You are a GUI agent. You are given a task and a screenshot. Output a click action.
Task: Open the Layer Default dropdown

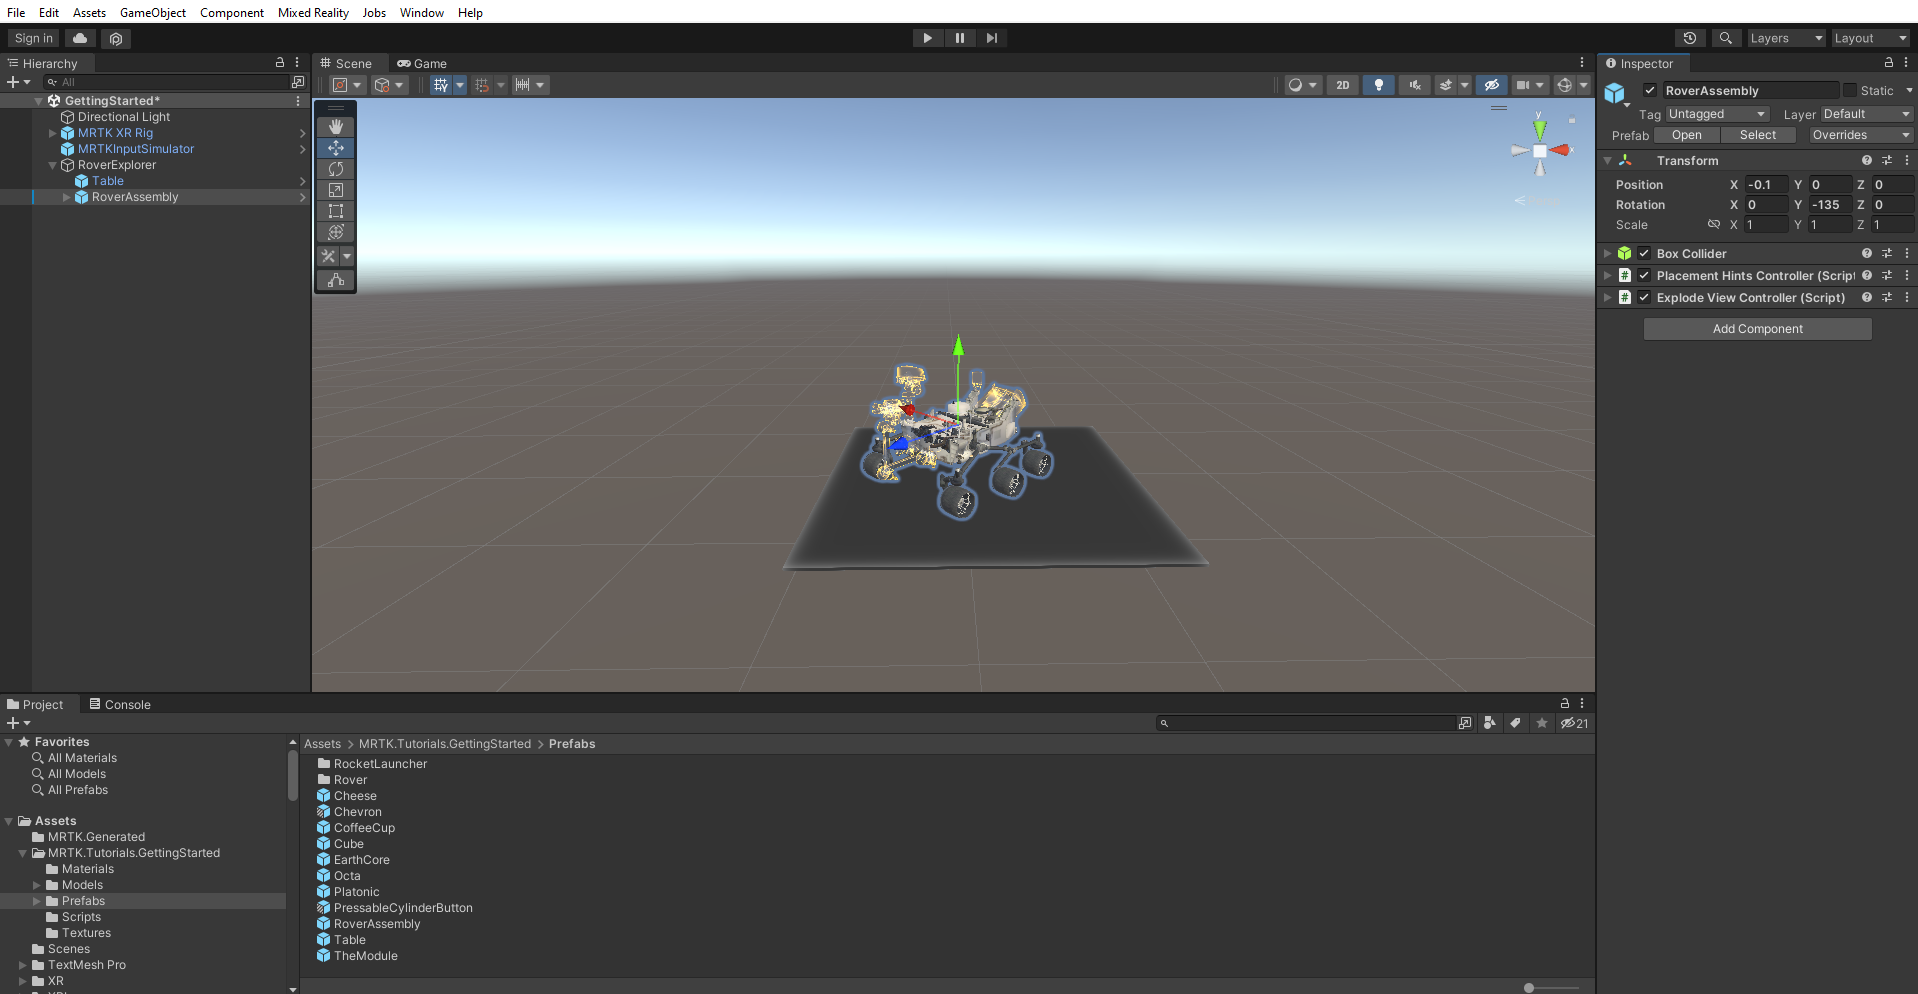[x=1866, y=114]
